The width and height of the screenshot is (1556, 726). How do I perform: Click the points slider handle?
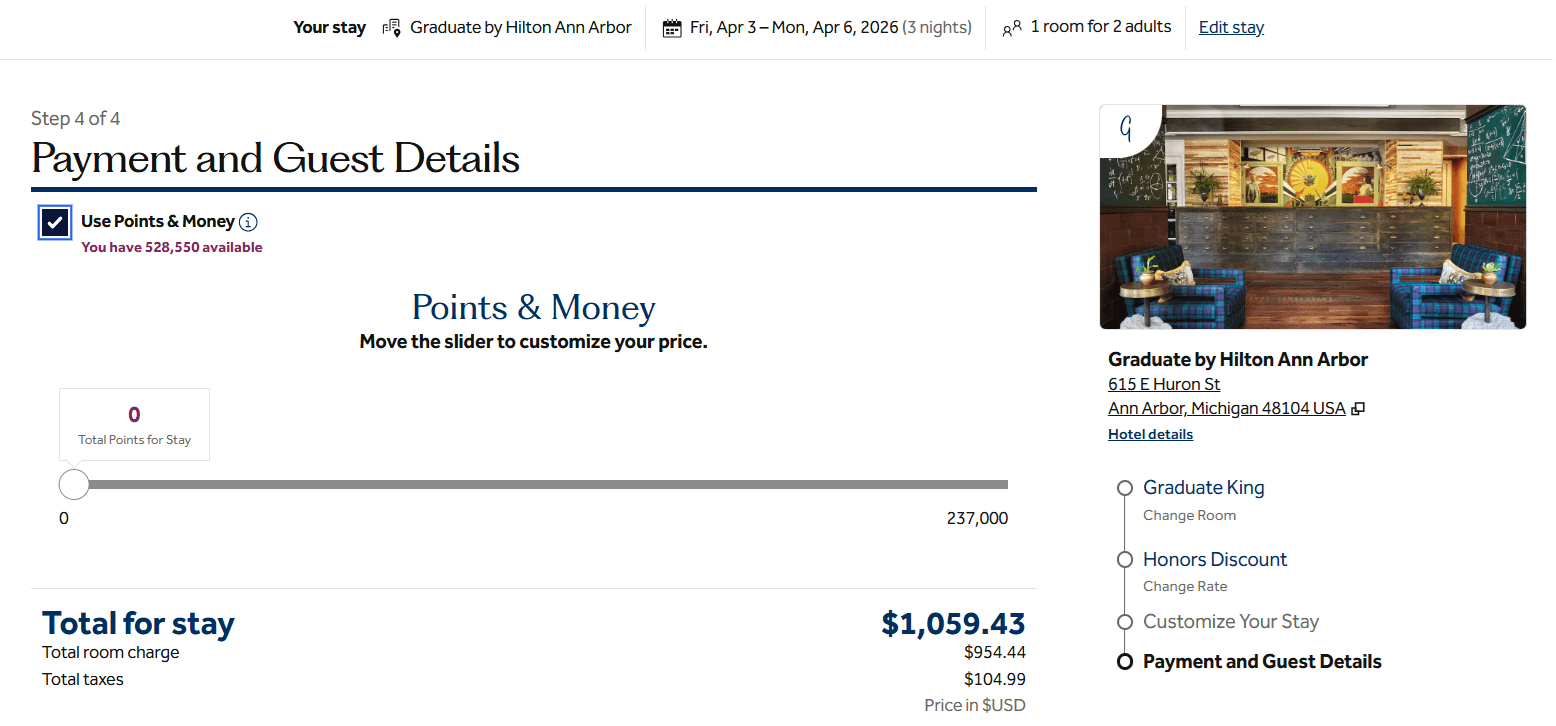coord(74,485)
